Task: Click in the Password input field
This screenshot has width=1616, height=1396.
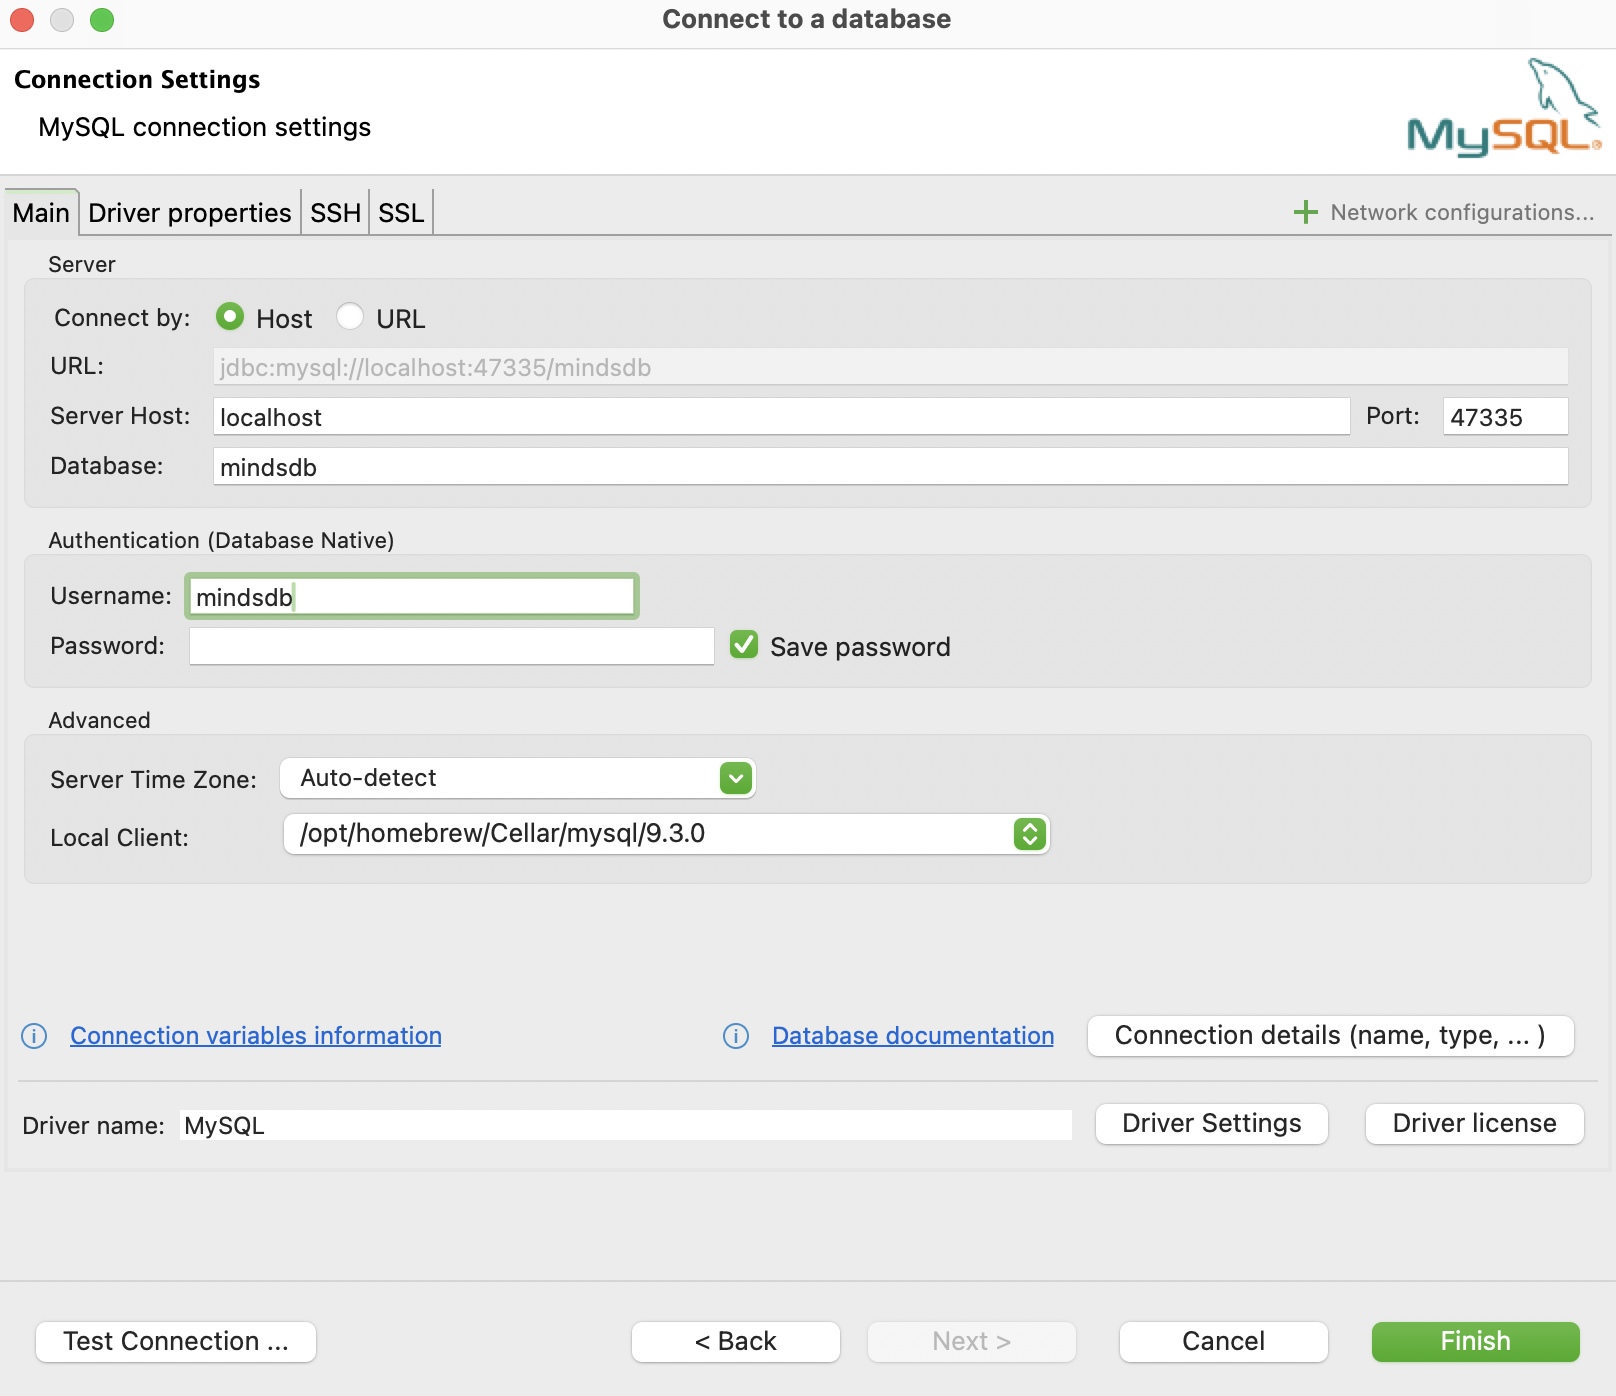Action: click(x=452, y=646)
